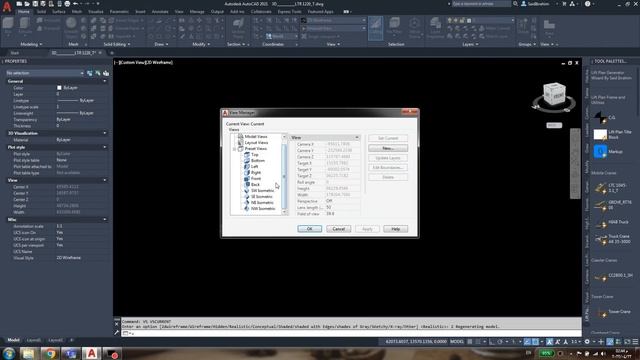The height and width of the screenshot is (360, 640).
Task: Click Help in View Manager dialog
Action: 396,229
